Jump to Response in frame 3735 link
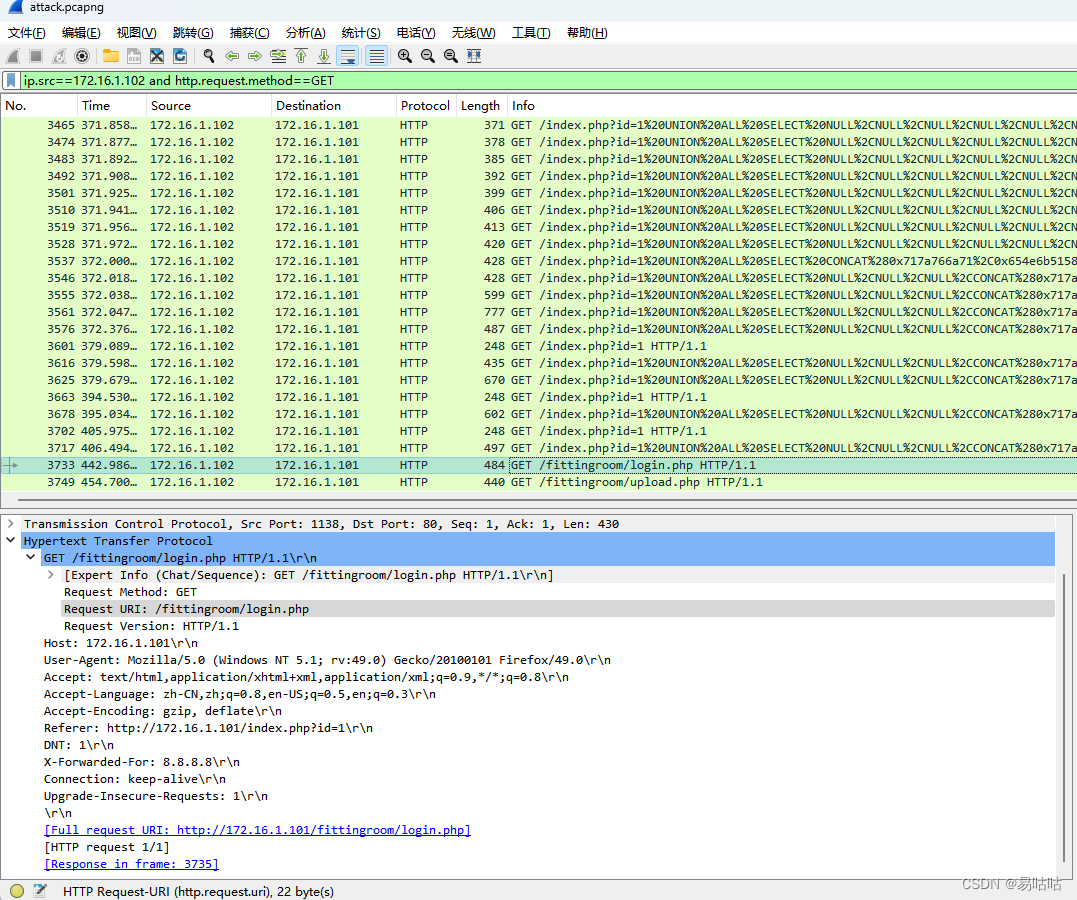Viewport: 1077px width, 900px height. [131, 863]
